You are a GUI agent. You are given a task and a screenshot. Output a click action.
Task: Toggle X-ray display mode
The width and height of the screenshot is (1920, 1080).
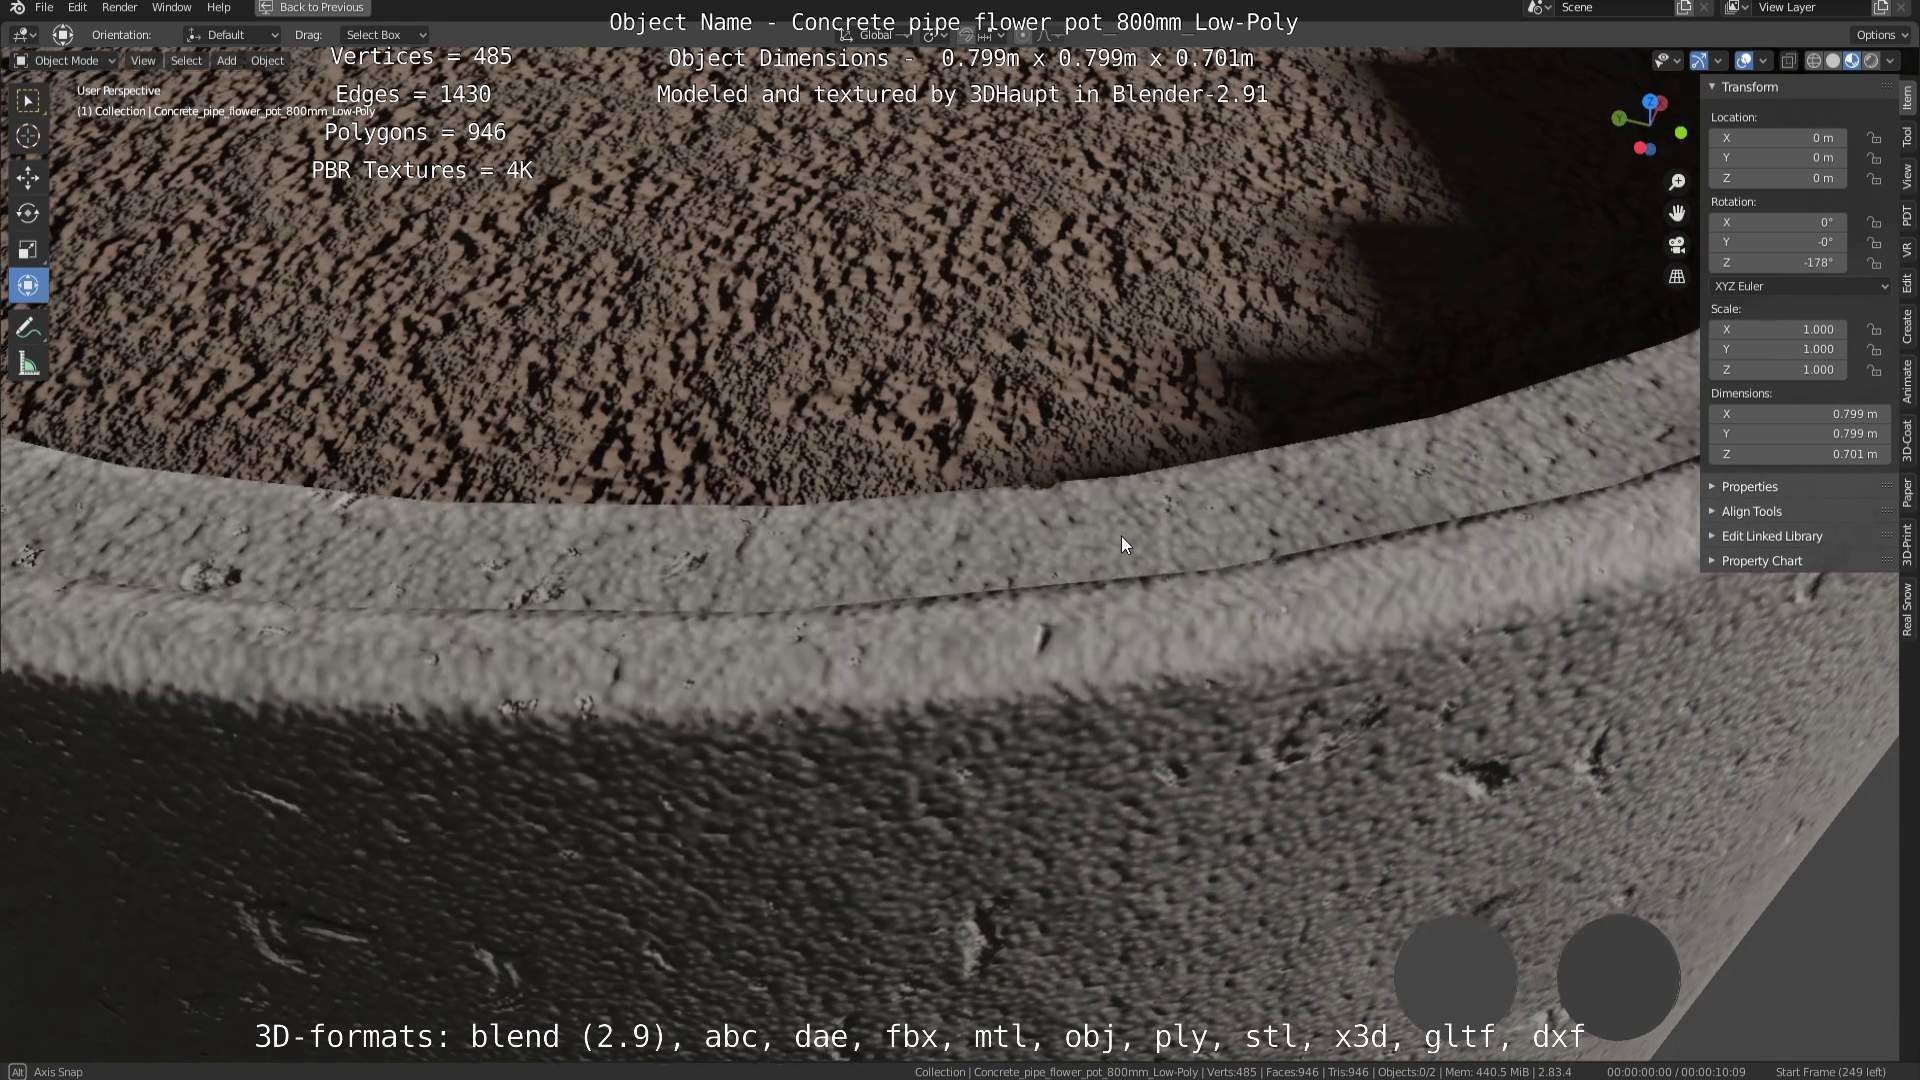(x=1789, y=61)
